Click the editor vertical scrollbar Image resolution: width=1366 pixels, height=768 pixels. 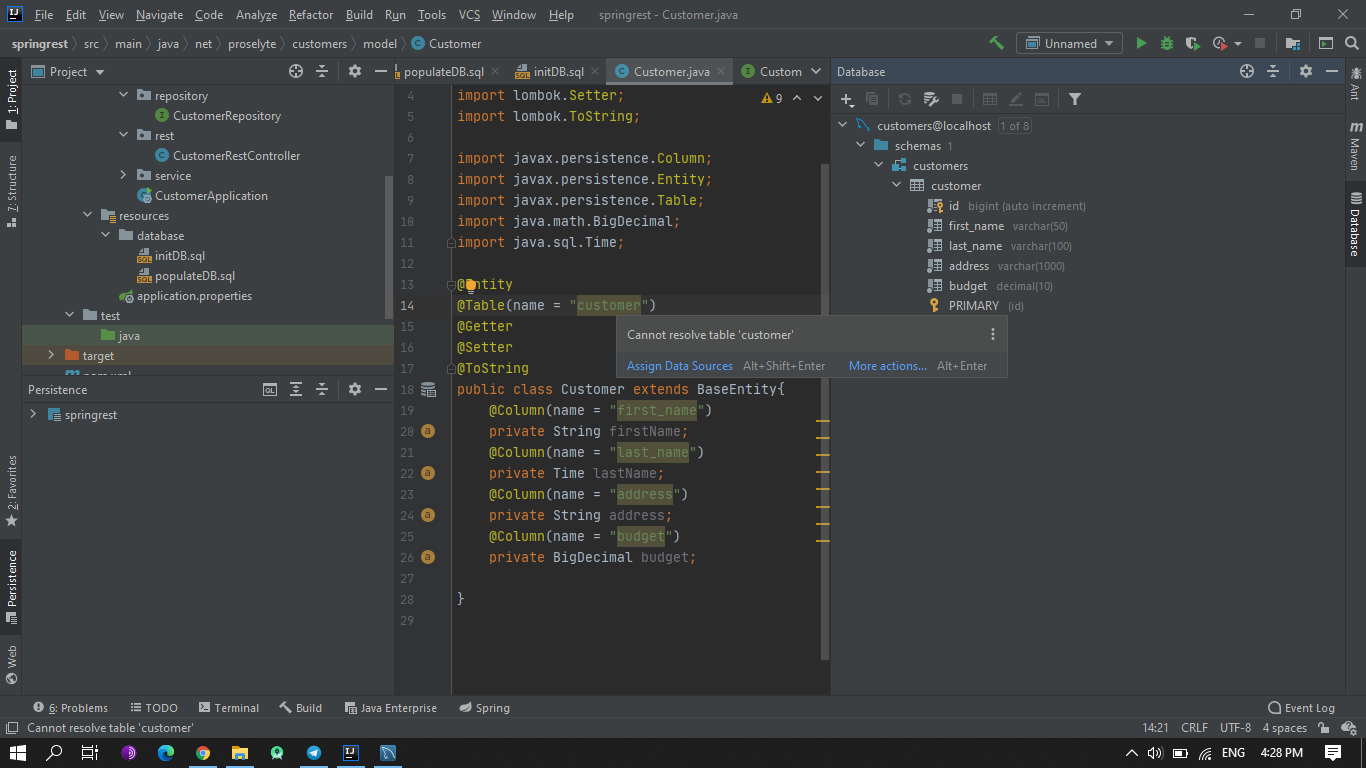825,410
